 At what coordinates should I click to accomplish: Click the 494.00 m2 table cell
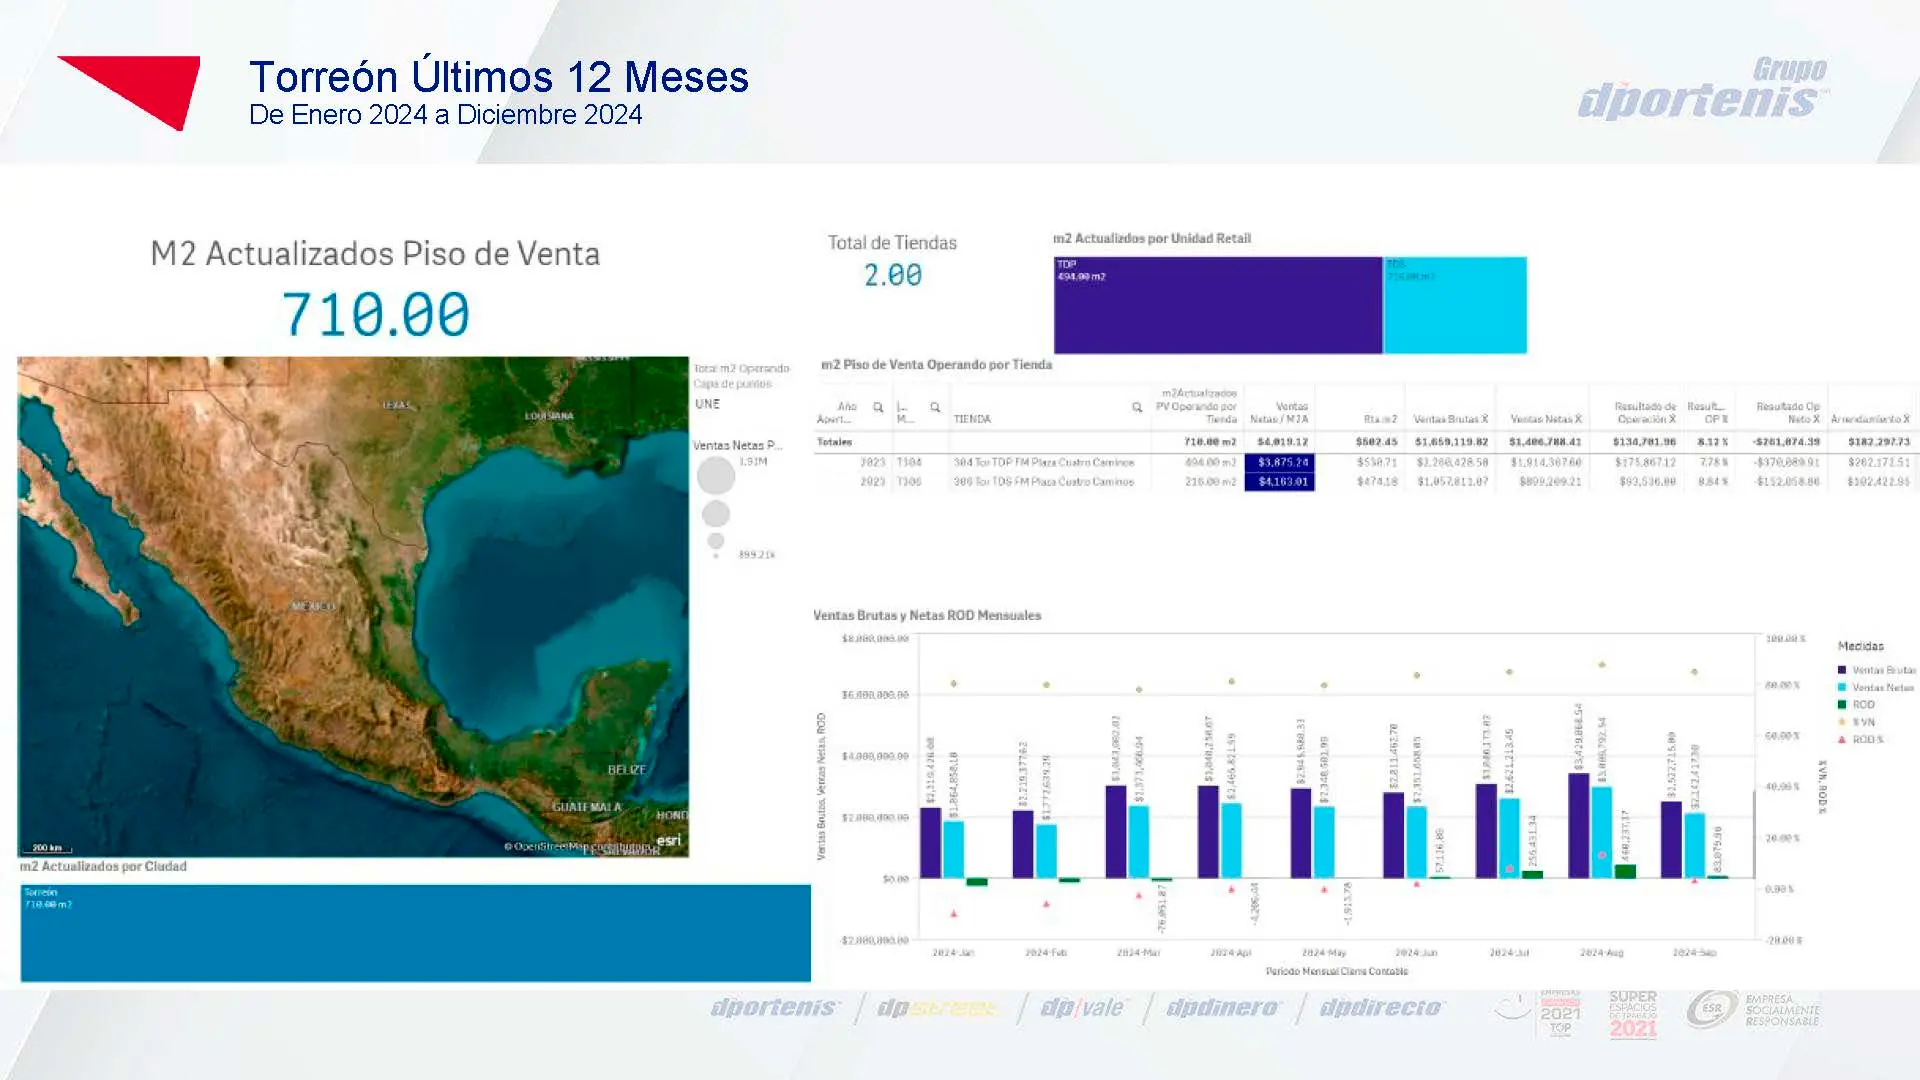1211,462
